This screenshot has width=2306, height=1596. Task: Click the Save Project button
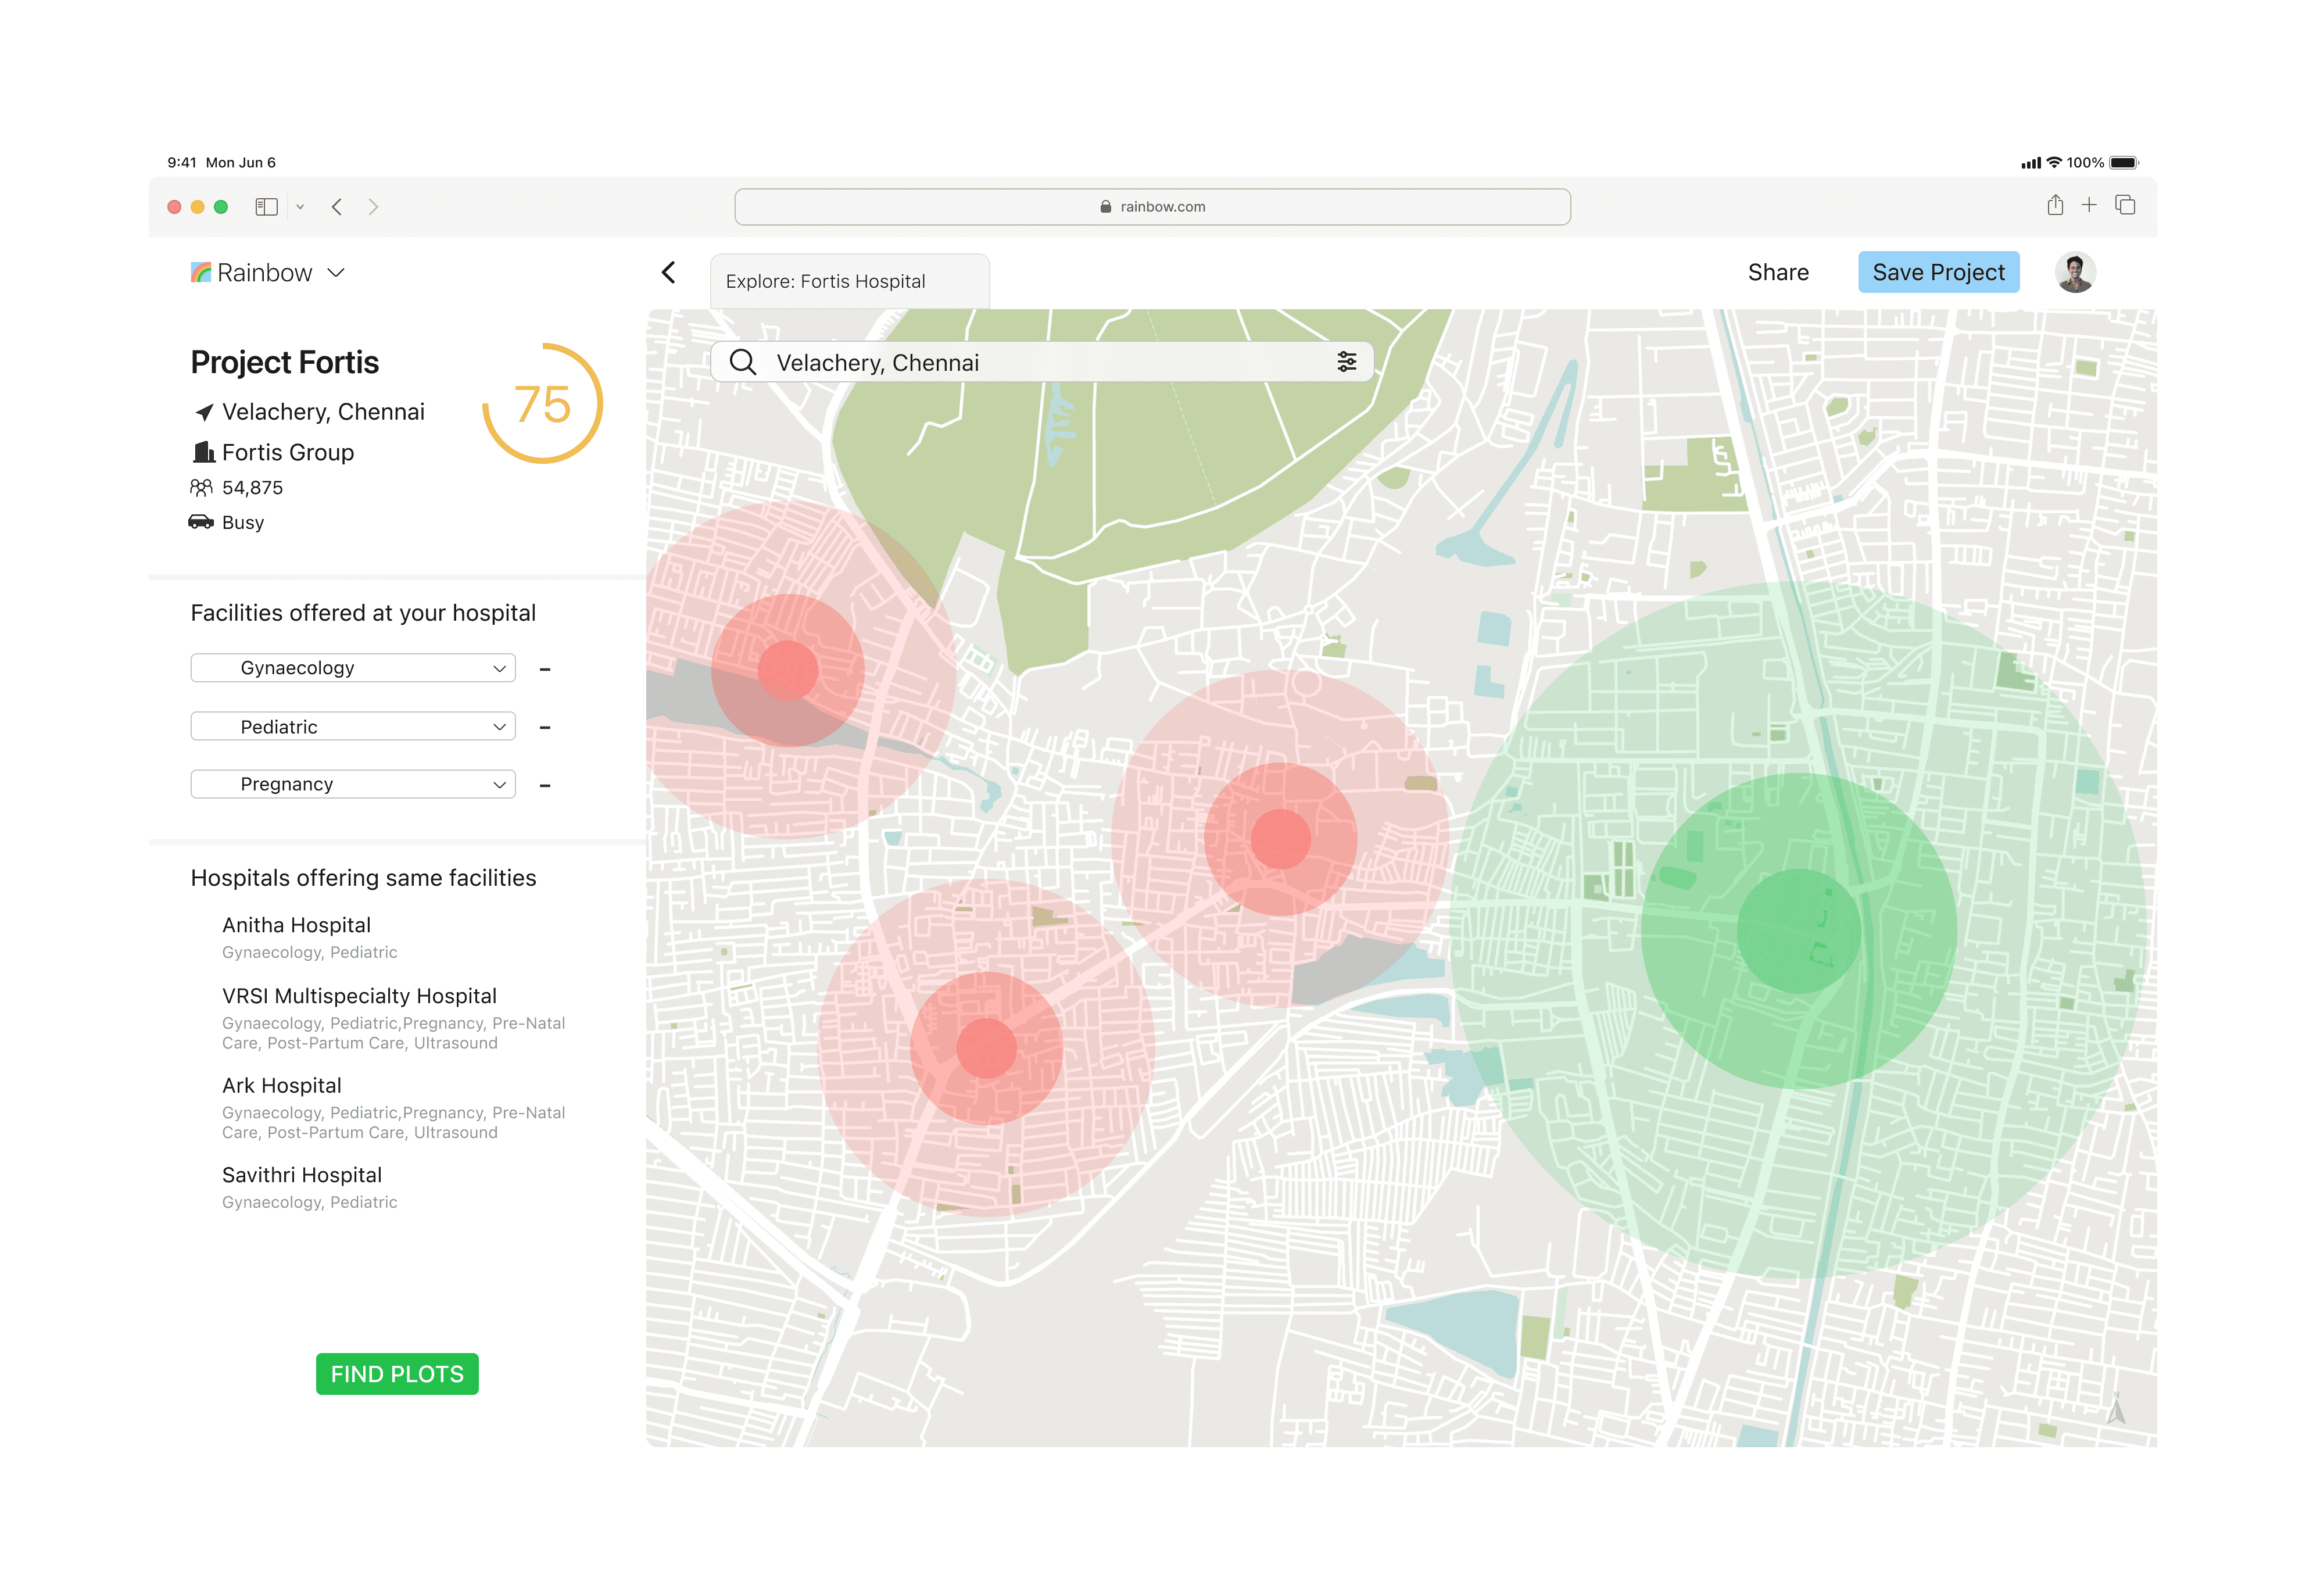click(1937, 272)
